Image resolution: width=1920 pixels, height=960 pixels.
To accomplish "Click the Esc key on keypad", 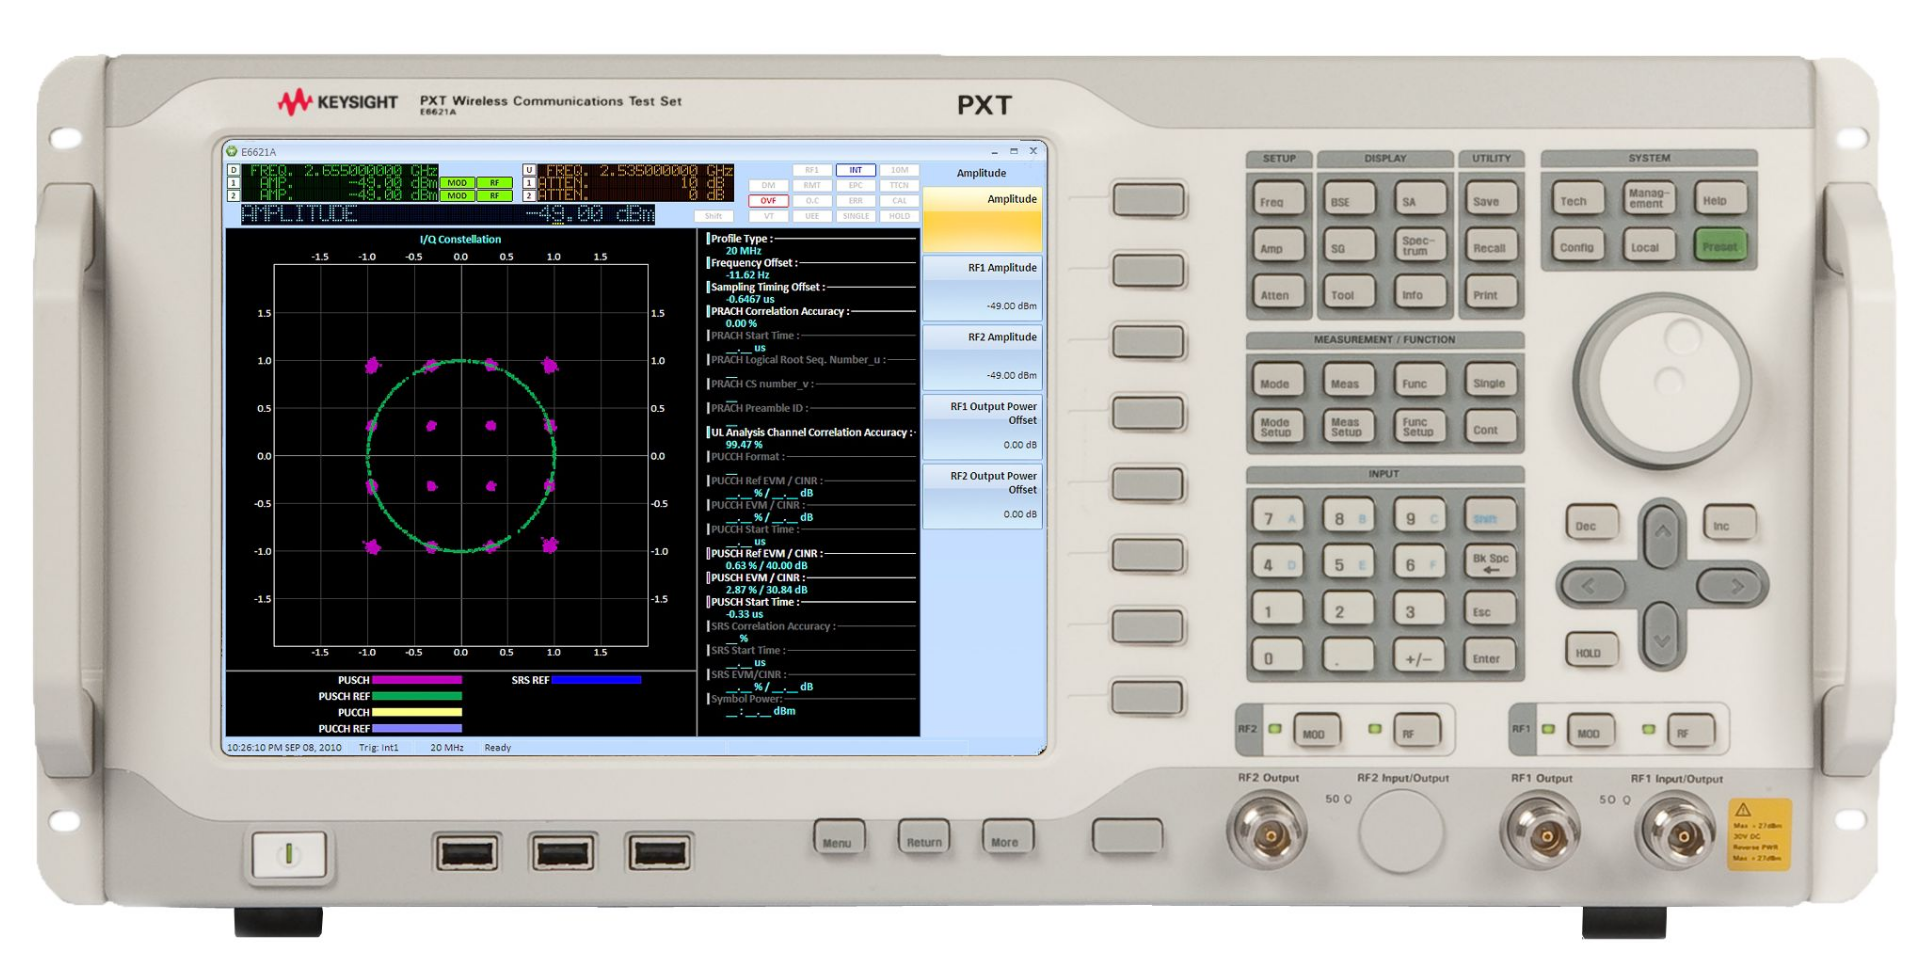I will click(x=1489, y=611).
